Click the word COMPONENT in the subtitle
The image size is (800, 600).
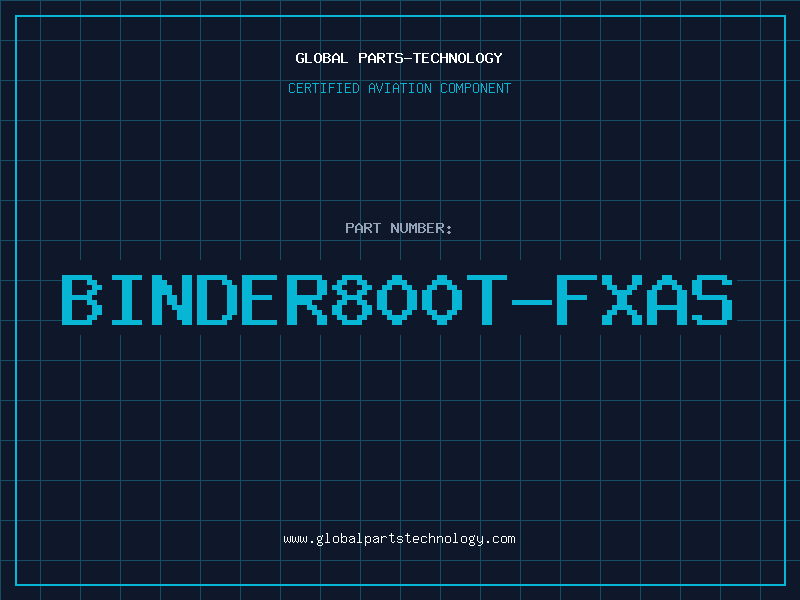pos(474,88)
